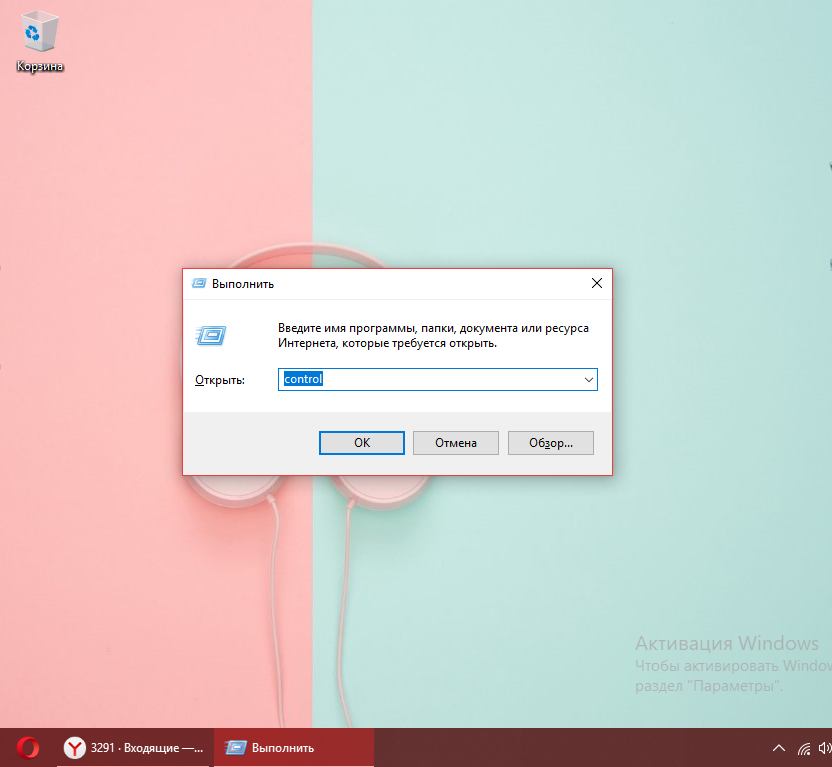Open the Opera browser from taskbar
The width and height of the screenshot is (832, 767).
pyautogui.click(x=28, y=748)
